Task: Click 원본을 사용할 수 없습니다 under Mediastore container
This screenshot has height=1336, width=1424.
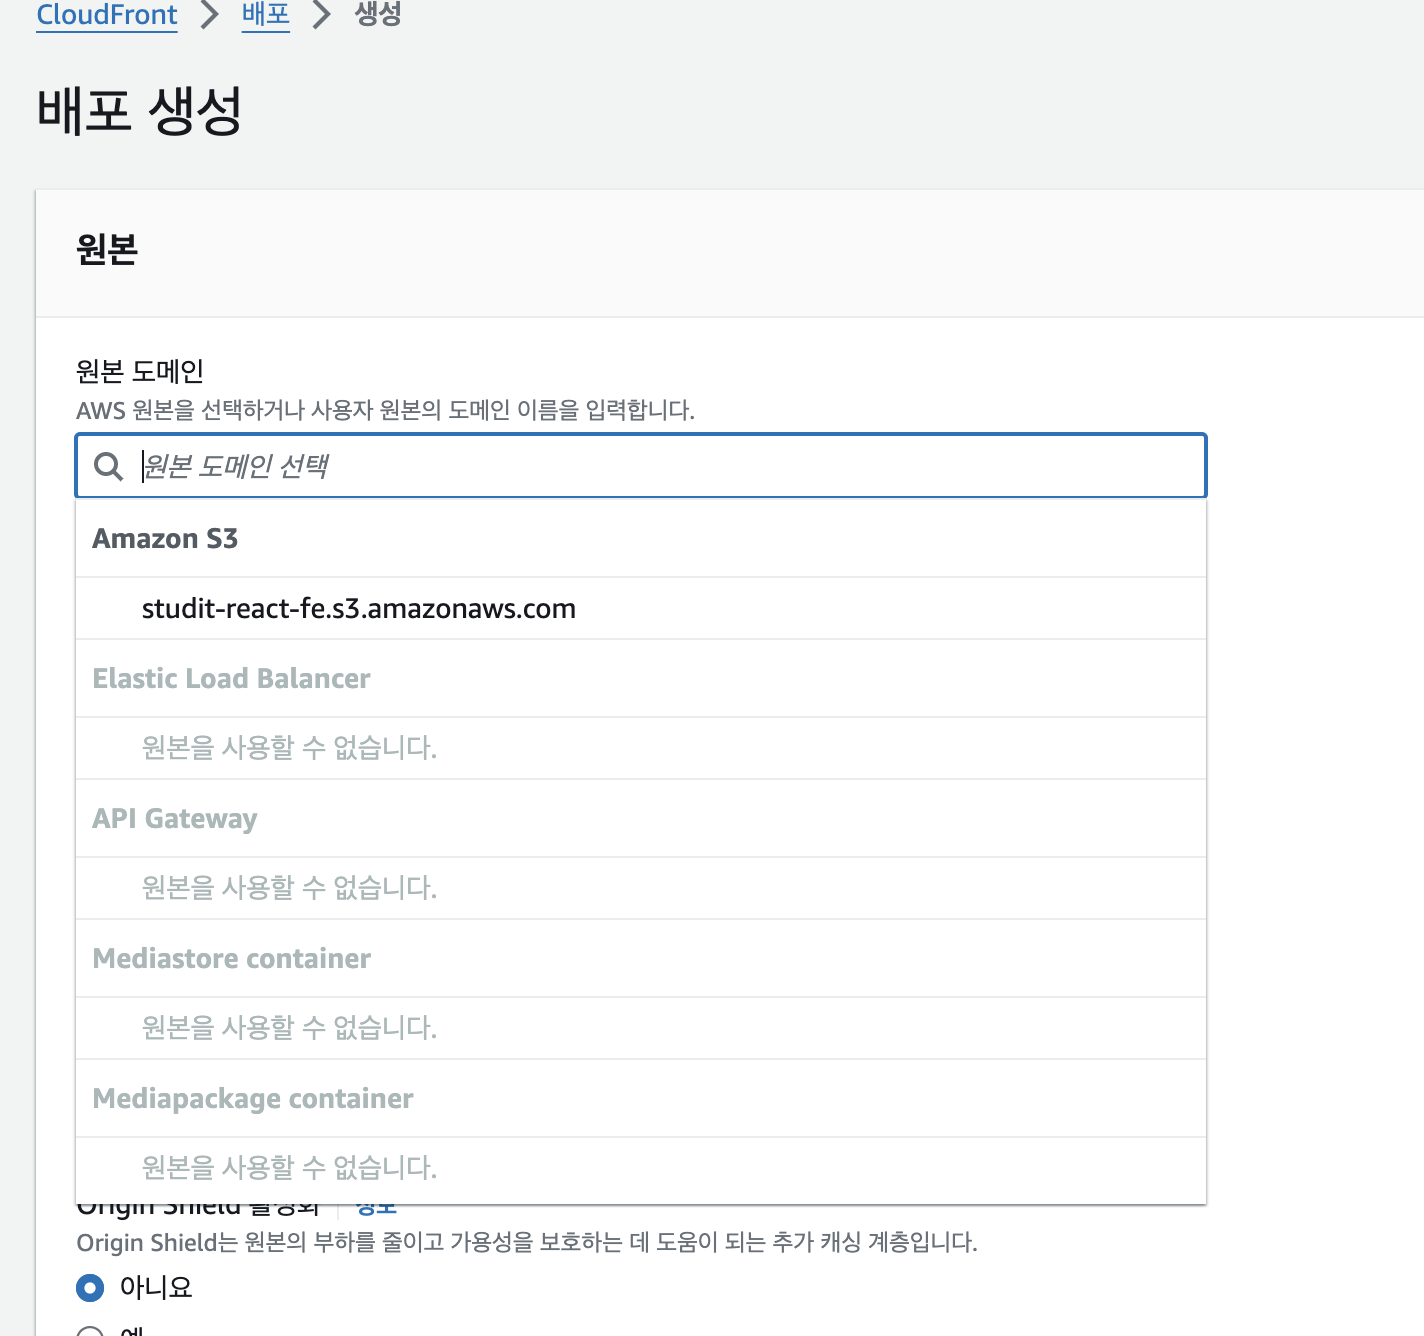Action: 641,1028
